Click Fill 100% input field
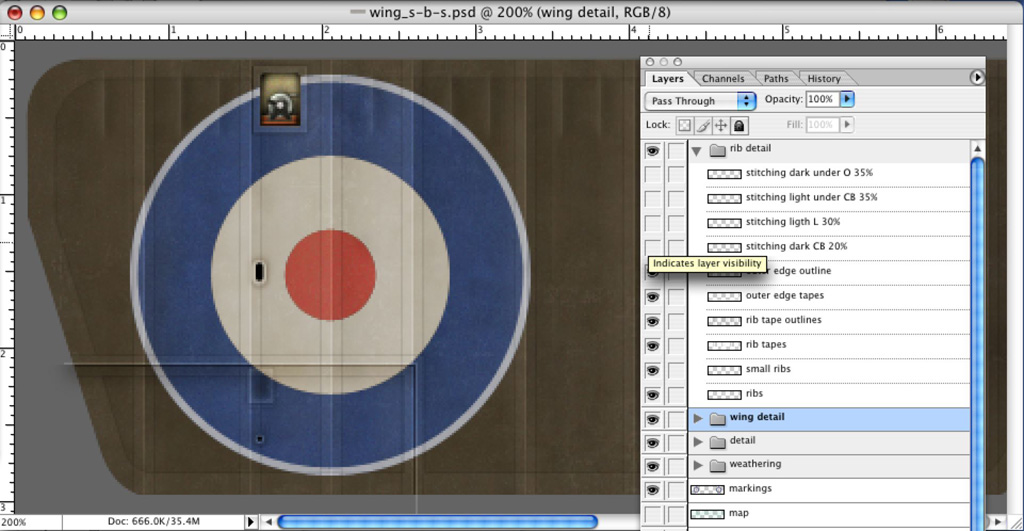 823,124
